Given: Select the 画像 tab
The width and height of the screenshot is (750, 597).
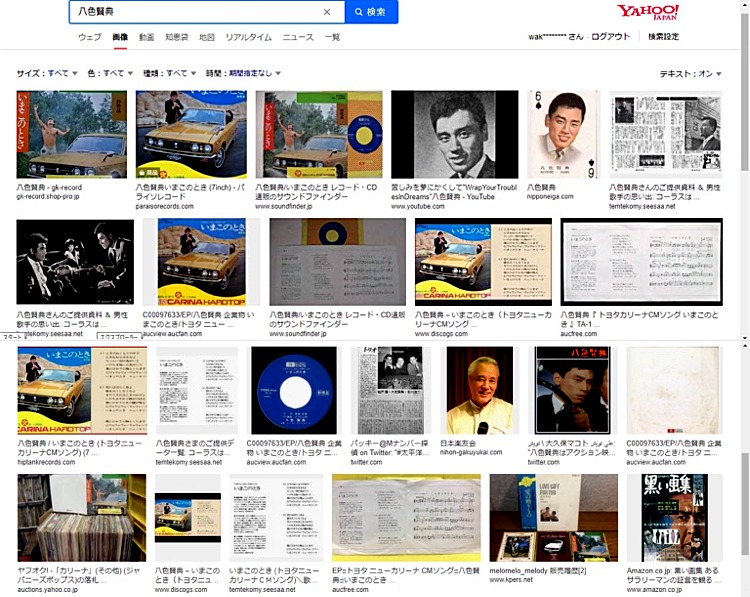Looking at the screenshot, I should click(120, 37).
